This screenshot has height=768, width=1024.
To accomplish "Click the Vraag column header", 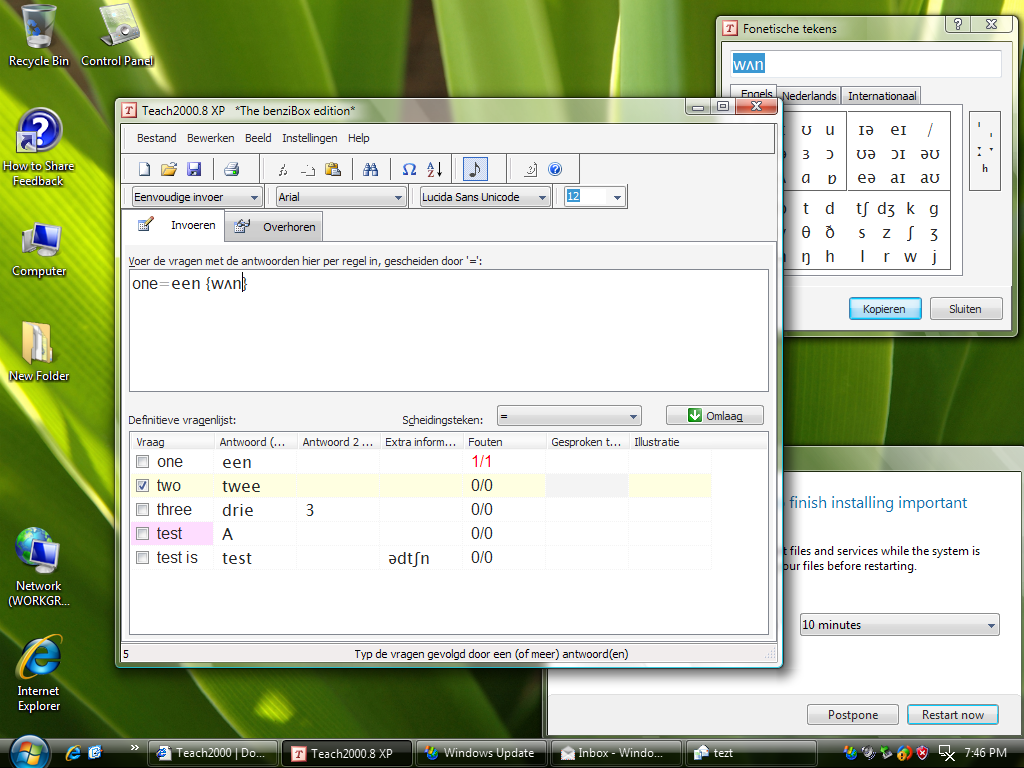I will point(172,442).
